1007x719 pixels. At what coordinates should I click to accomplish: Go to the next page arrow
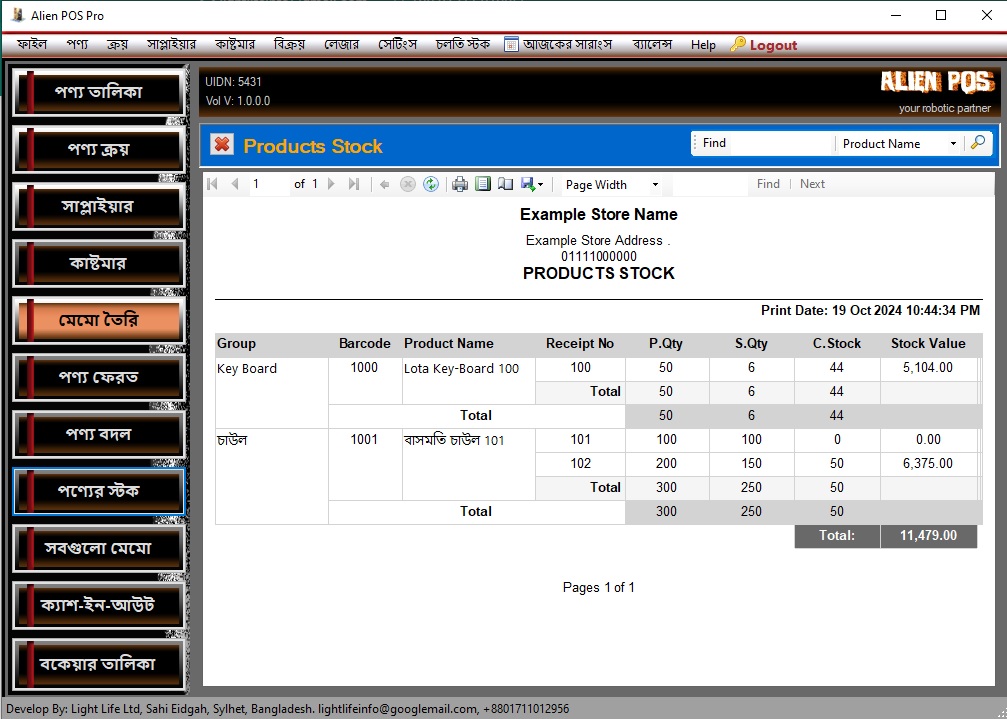332,184
